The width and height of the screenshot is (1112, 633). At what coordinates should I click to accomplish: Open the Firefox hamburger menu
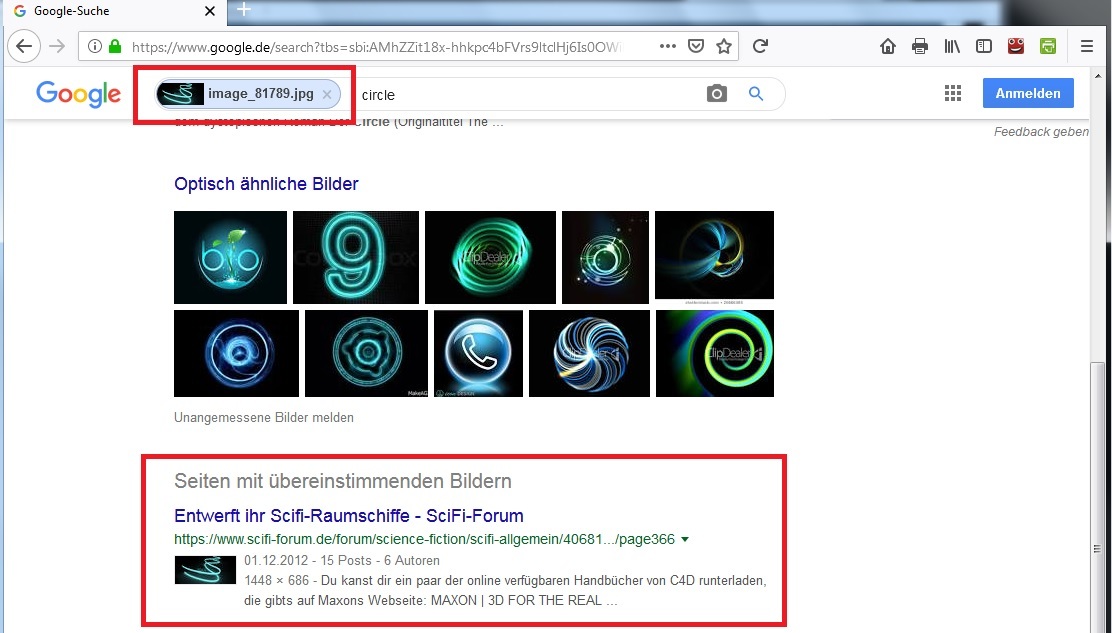coord(1087,46)
